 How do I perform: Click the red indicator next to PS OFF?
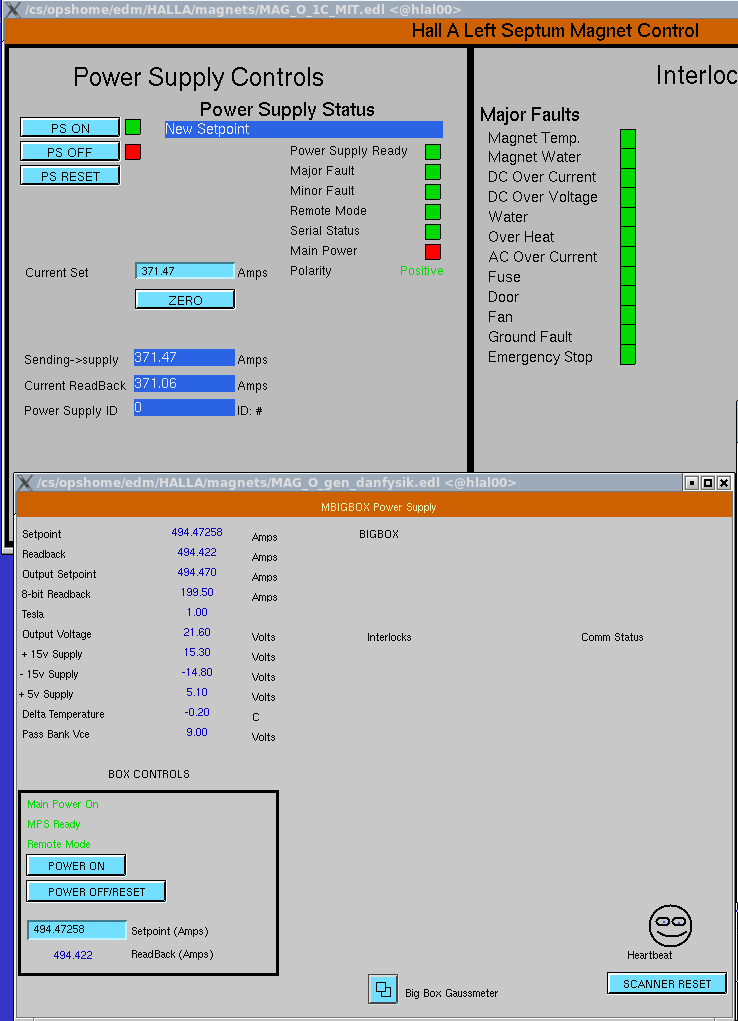pos(133,152)
